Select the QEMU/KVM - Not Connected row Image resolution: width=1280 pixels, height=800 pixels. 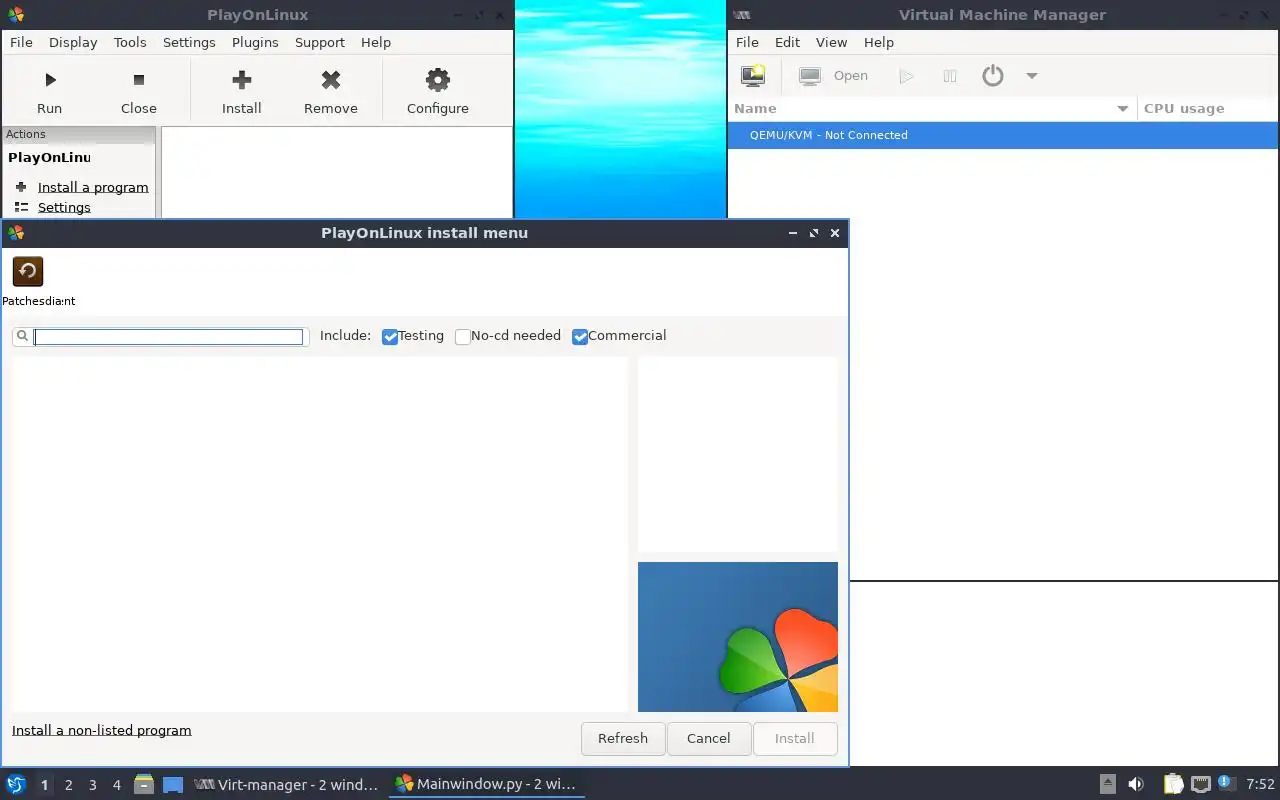coord(1003,135)
